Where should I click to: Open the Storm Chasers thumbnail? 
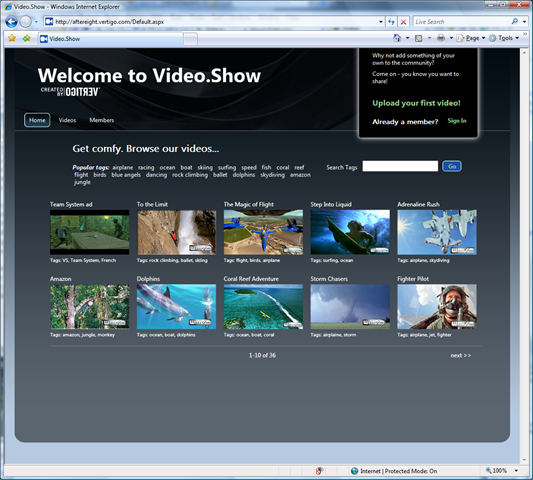click(350, 307)
